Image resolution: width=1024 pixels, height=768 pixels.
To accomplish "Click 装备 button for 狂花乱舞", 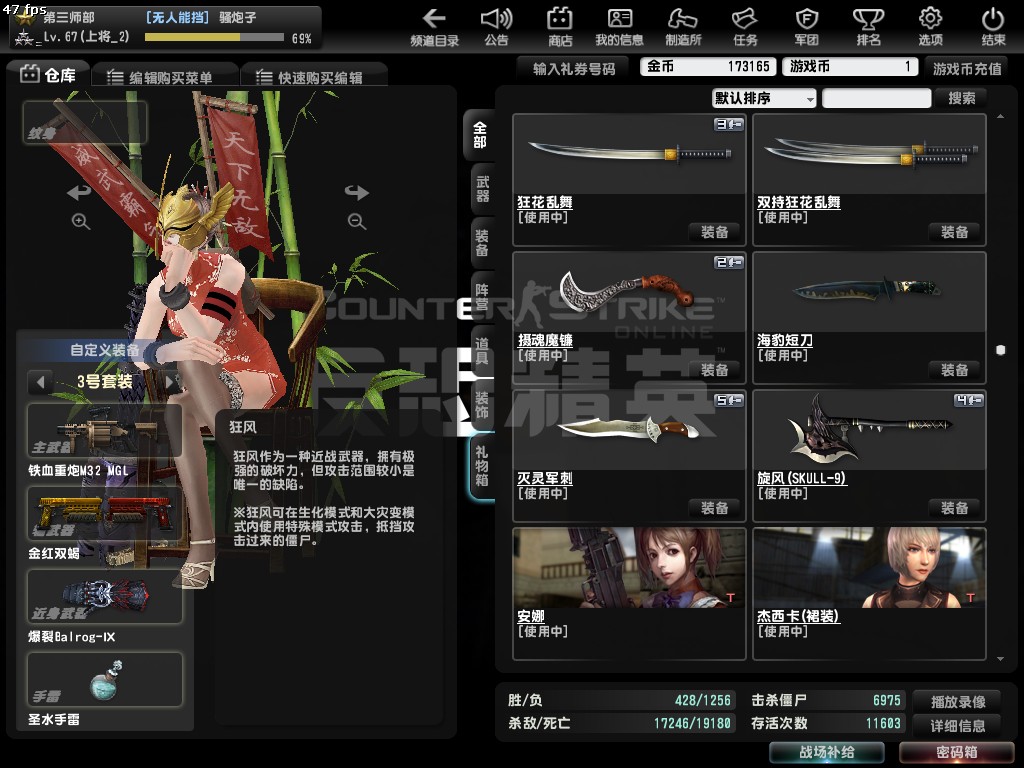I will click(714, 232).
